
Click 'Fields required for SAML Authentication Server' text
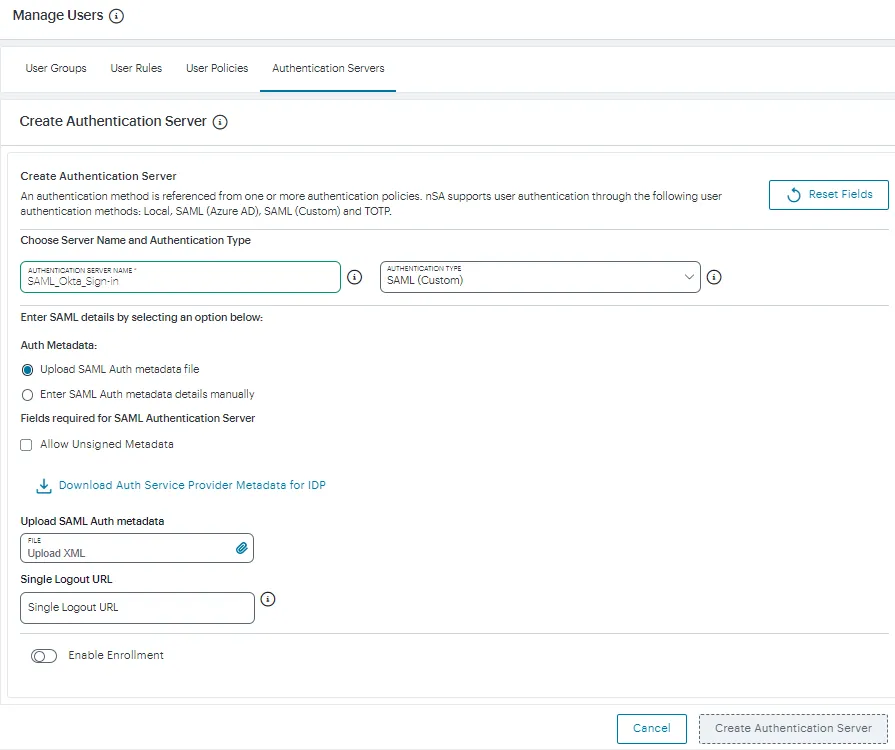138,418
